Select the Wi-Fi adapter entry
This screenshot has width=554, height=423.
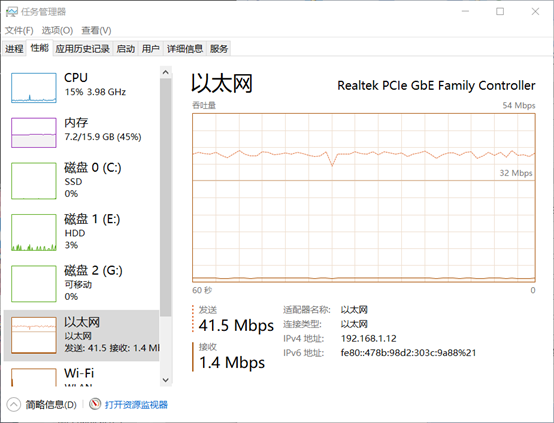tap(81, 376)
